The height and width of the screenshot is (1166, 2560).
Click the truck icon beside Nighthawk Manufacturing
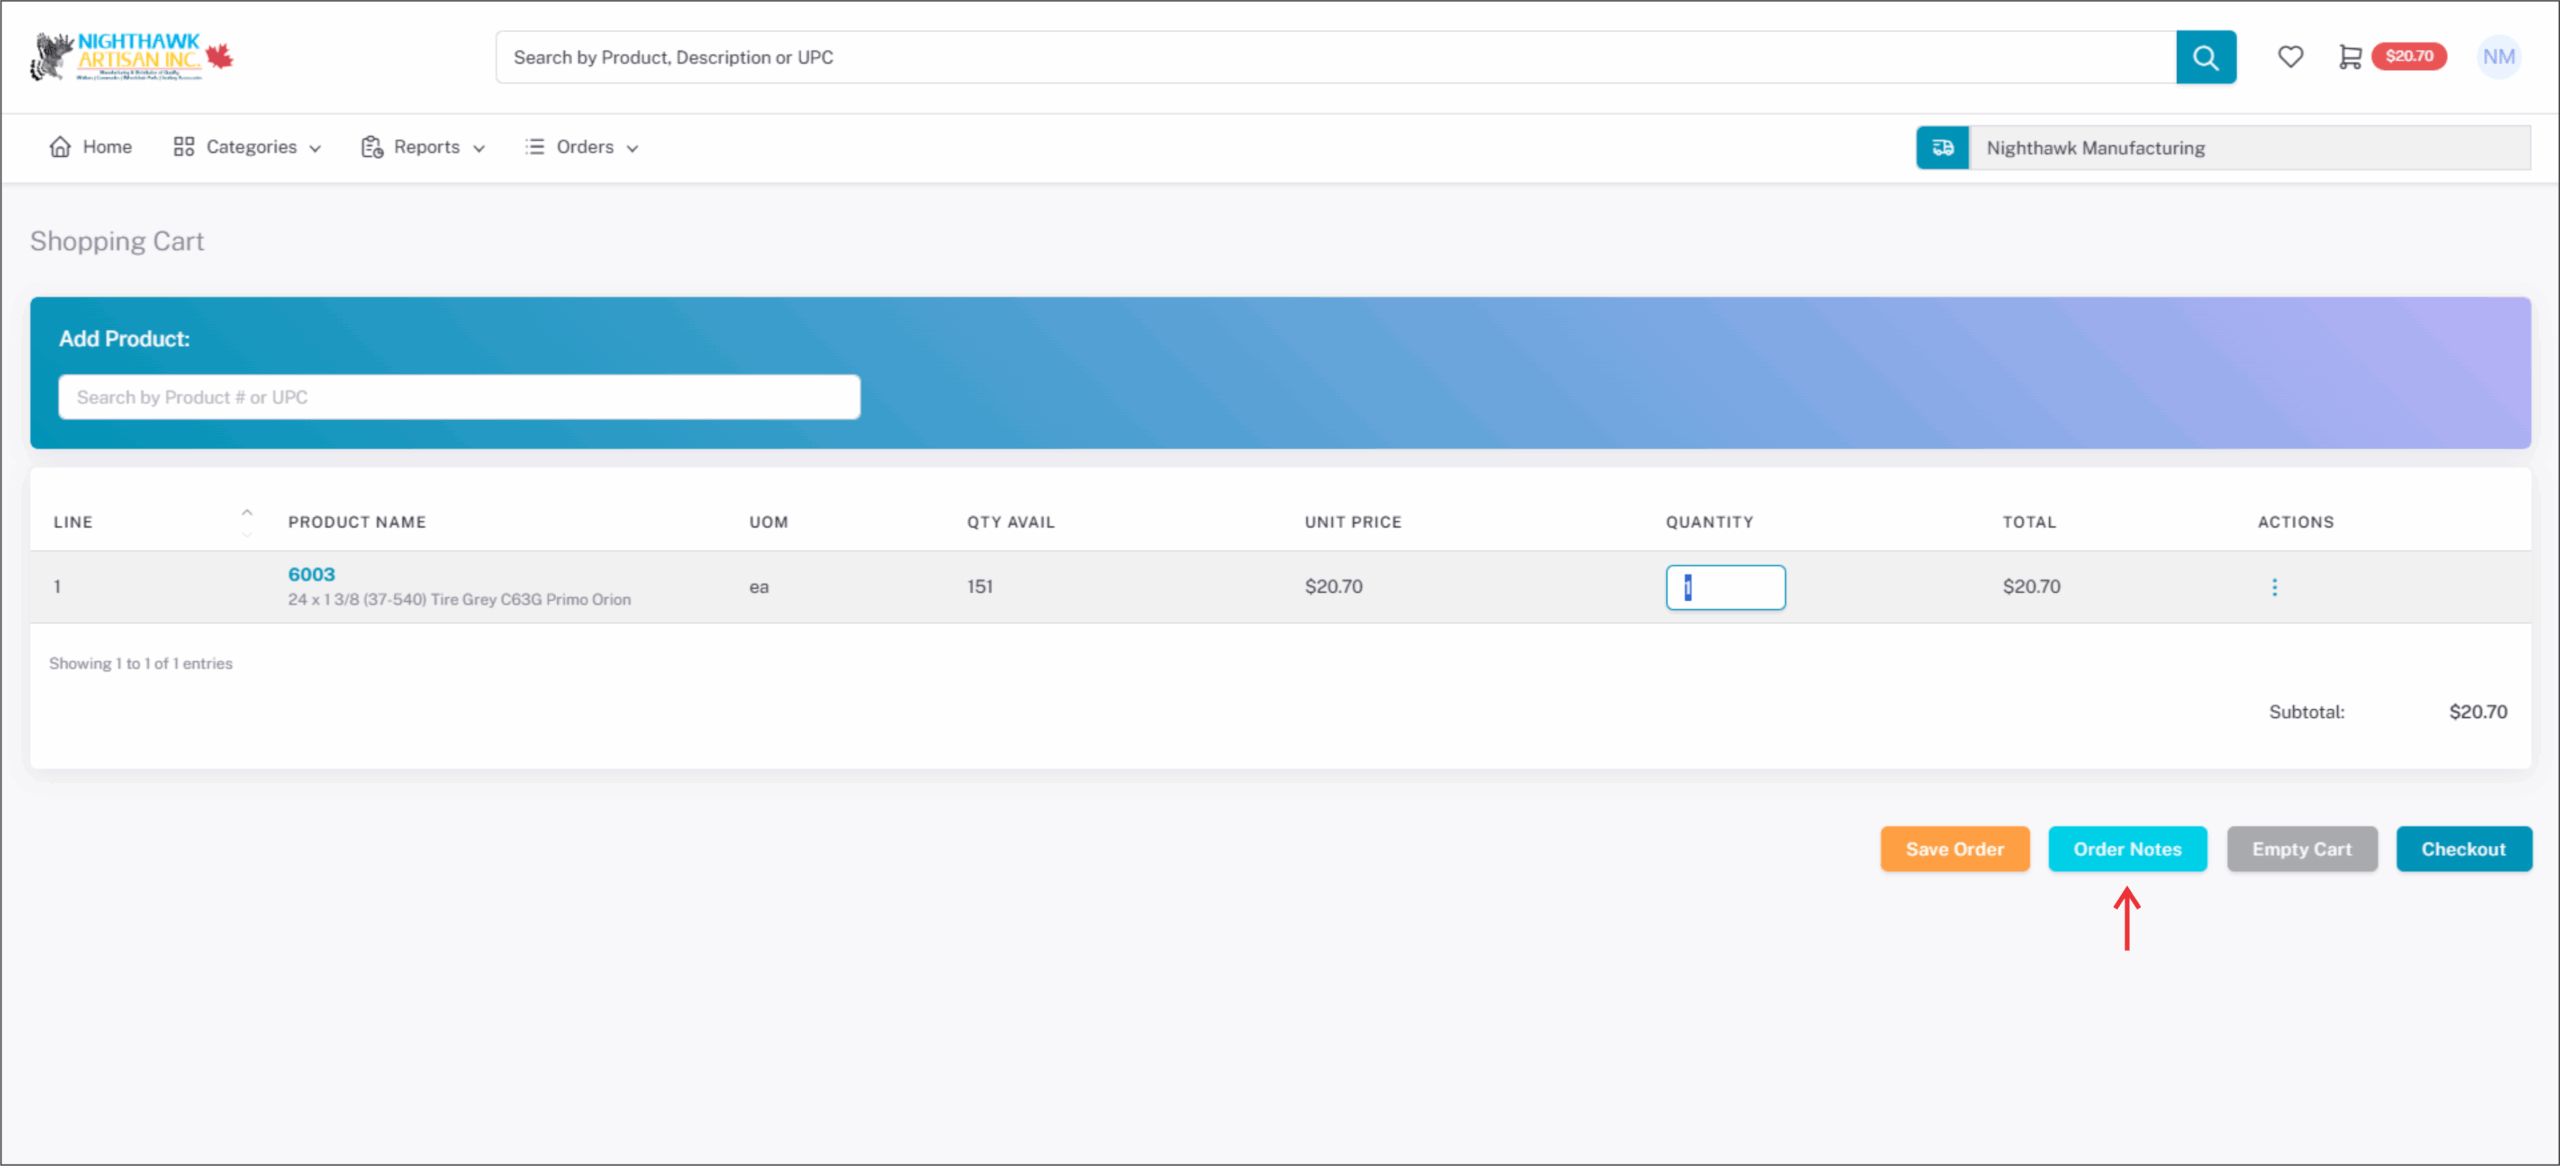pyautogui.click(x=1942, y=148)
